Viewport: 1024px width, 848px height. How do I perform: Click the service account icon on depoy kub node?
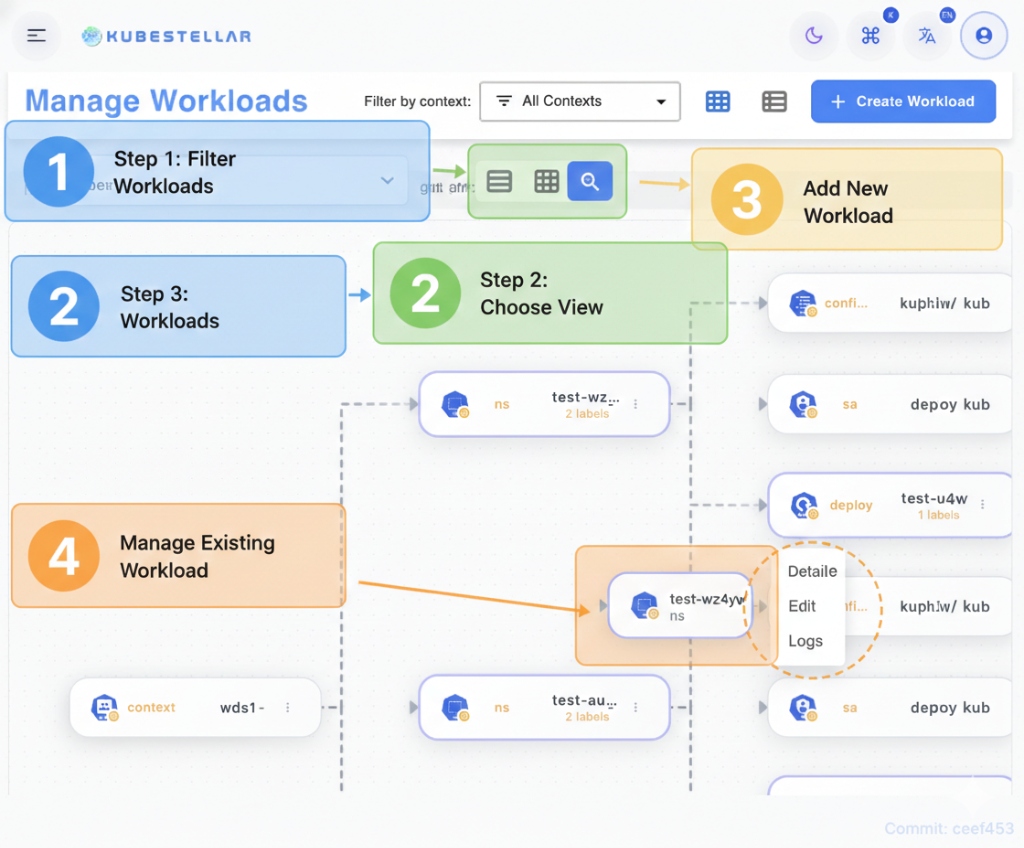pos(803,404)
